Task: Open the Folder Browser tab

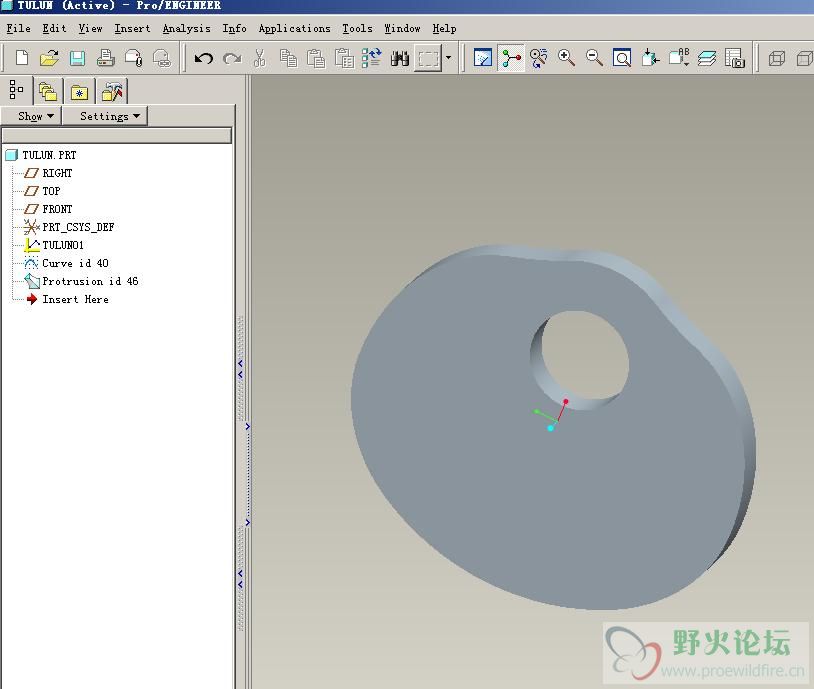Action: click(x=48, y=92)
